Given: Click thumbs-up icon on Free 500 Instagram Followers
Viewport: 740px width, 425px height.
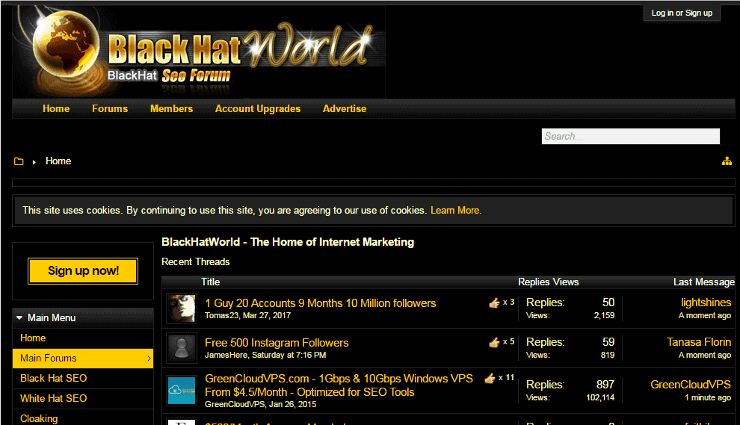Looking at the screenshot, I should 494,342.
